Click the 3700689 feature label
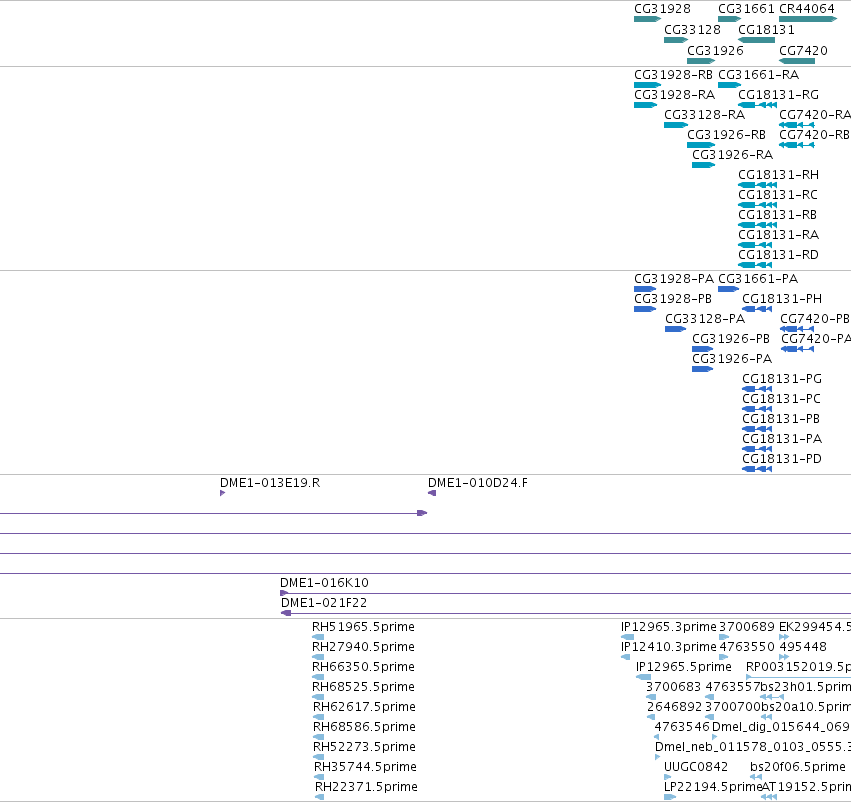 (747, 627)
